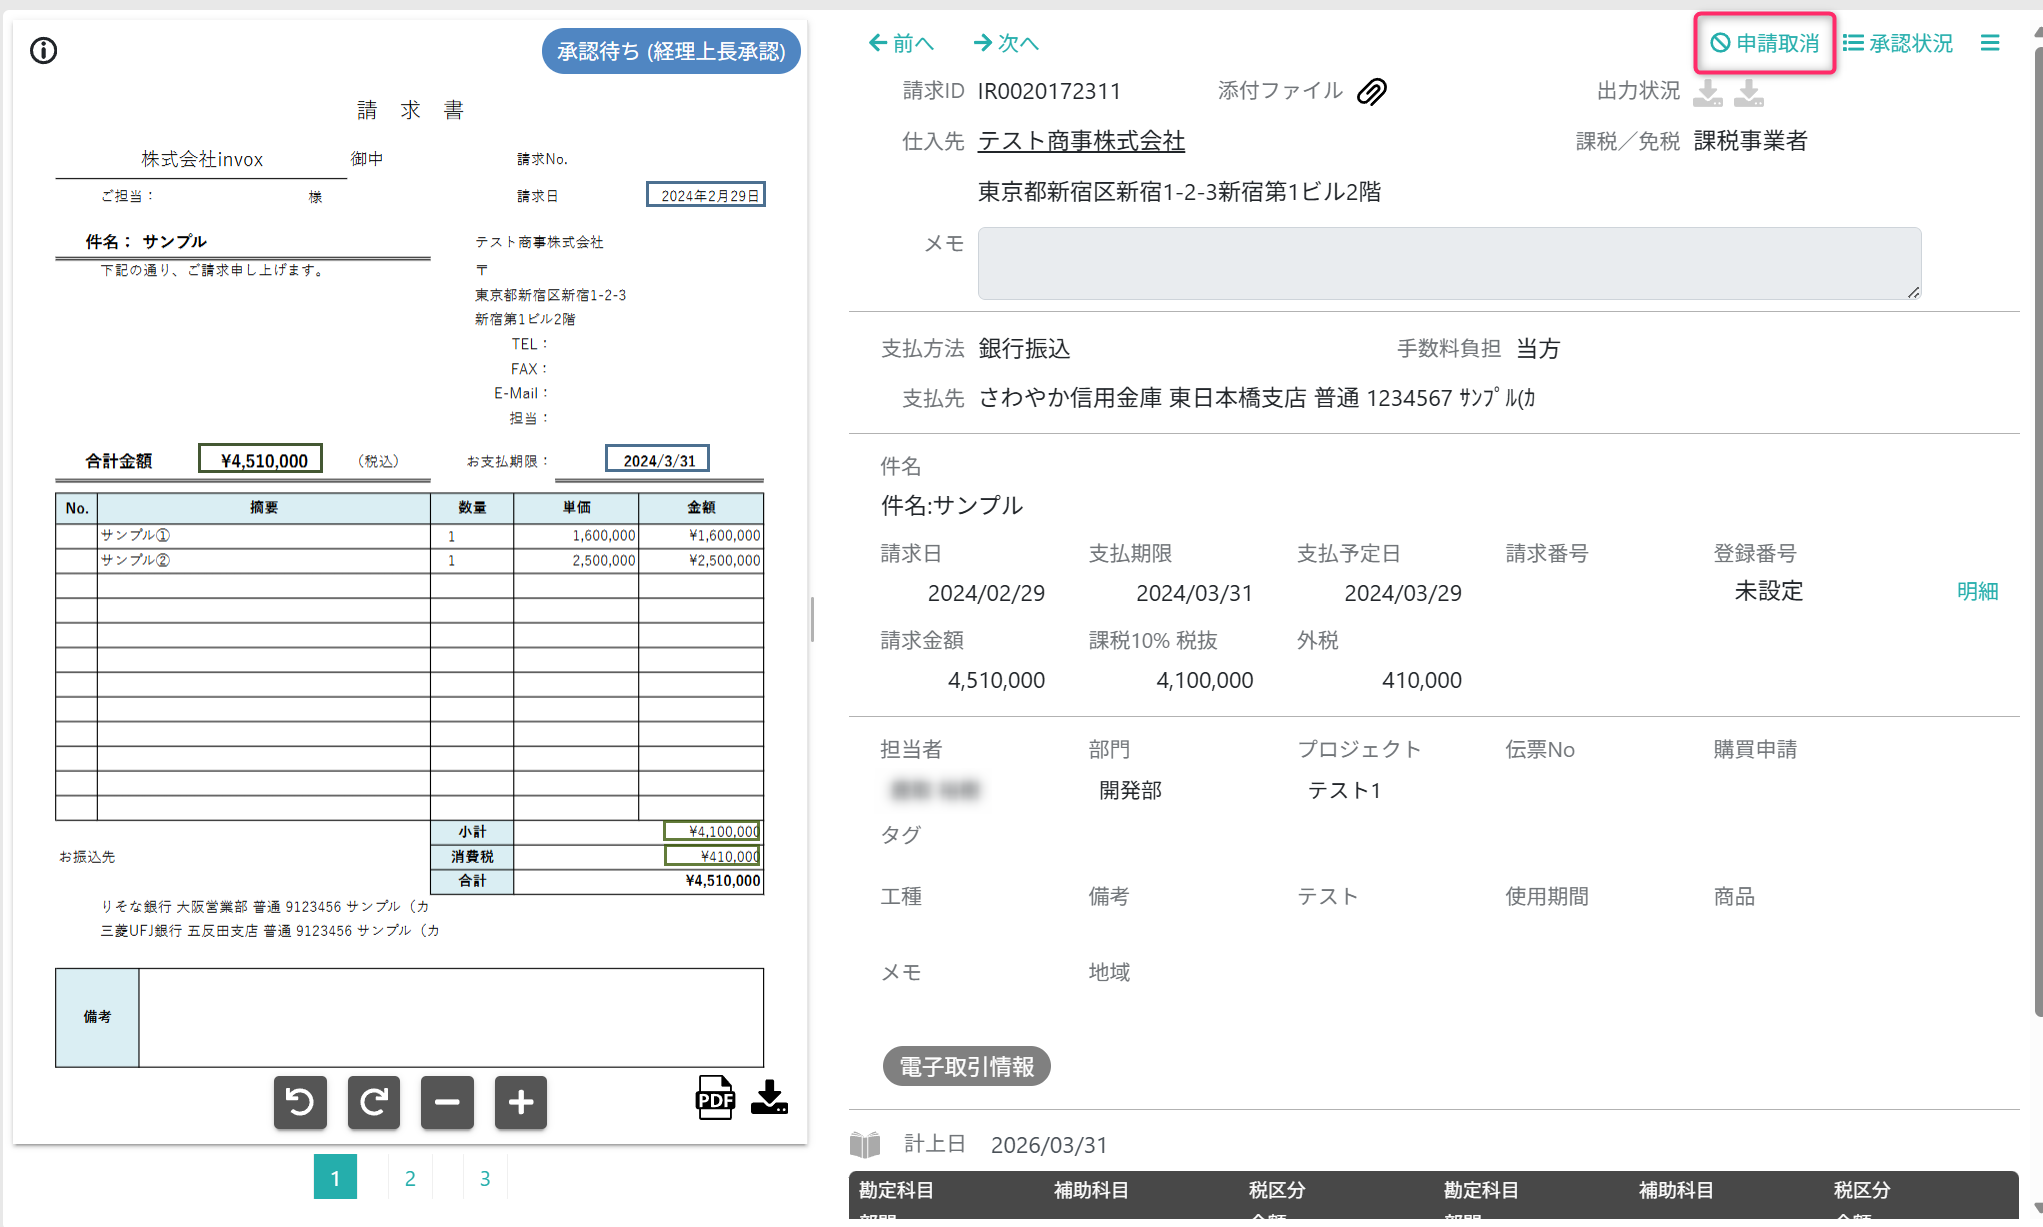Go to previous invoice with 前へ
This screenshot has width=2043, height=1227.
(x=901, y=43)
